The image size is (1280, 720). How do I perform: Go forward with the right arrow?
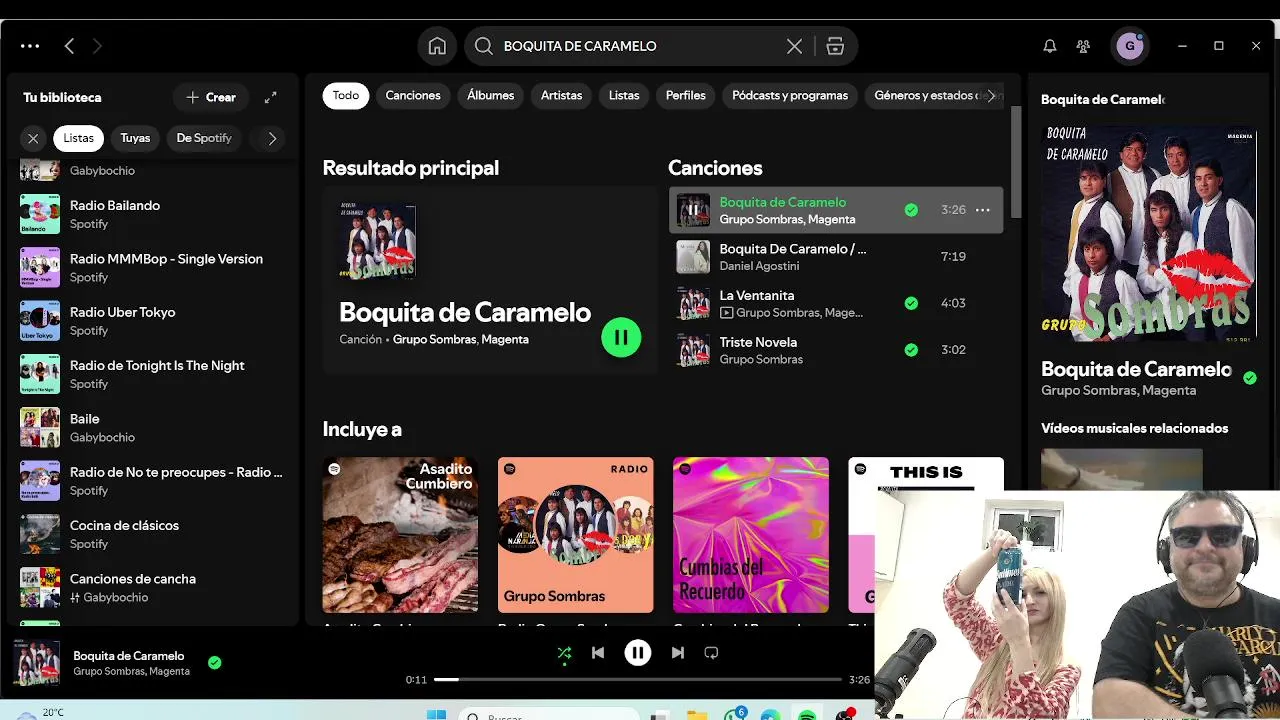point(97,46)
